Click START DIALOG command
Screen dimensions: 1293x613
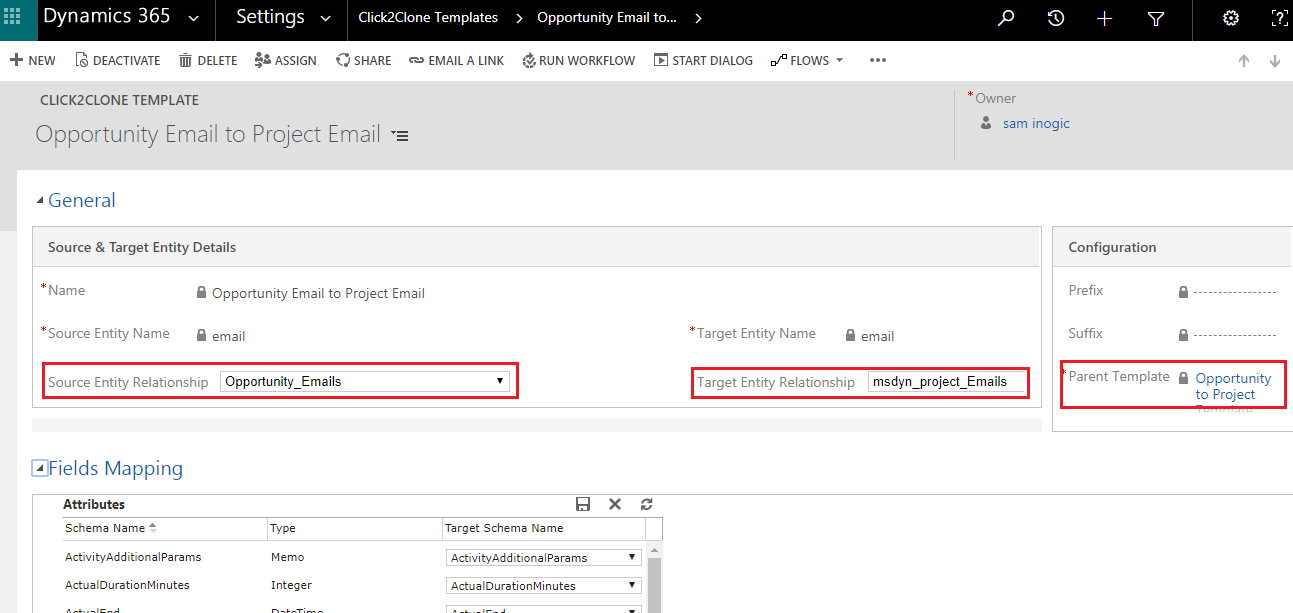[703, 60]
